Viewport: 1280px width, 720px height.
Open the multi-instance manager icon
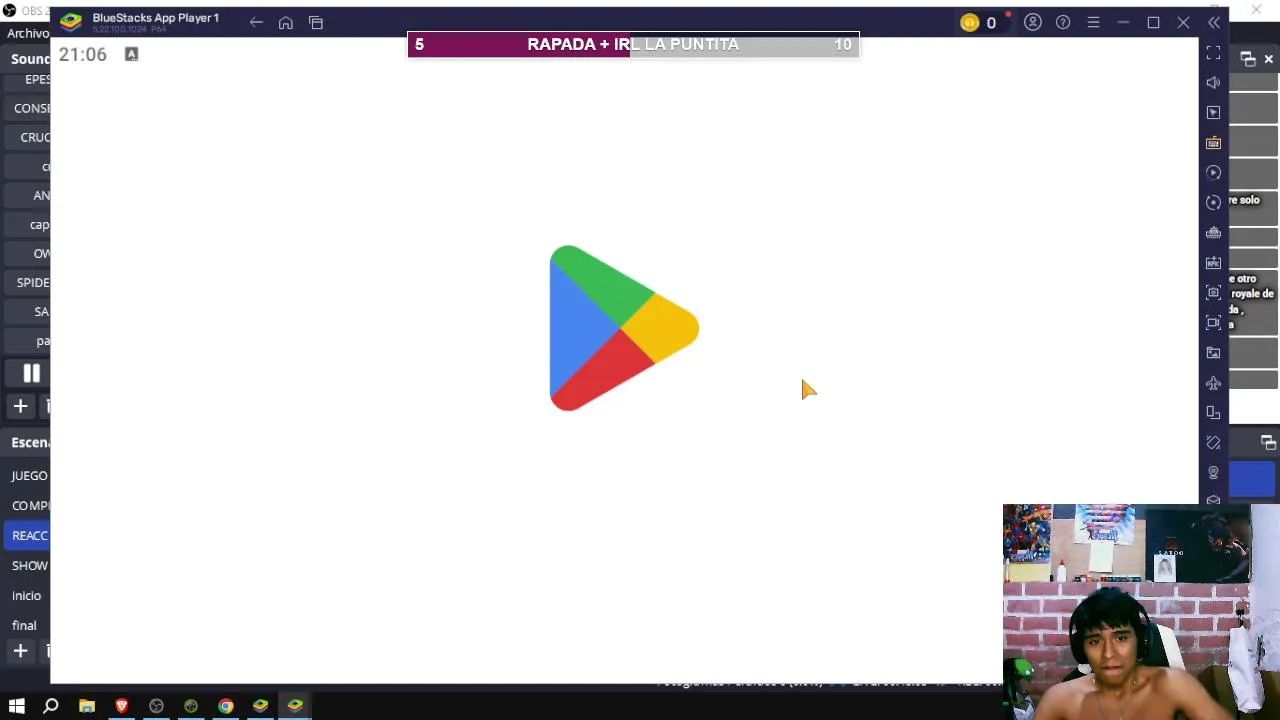[1214, 232]
